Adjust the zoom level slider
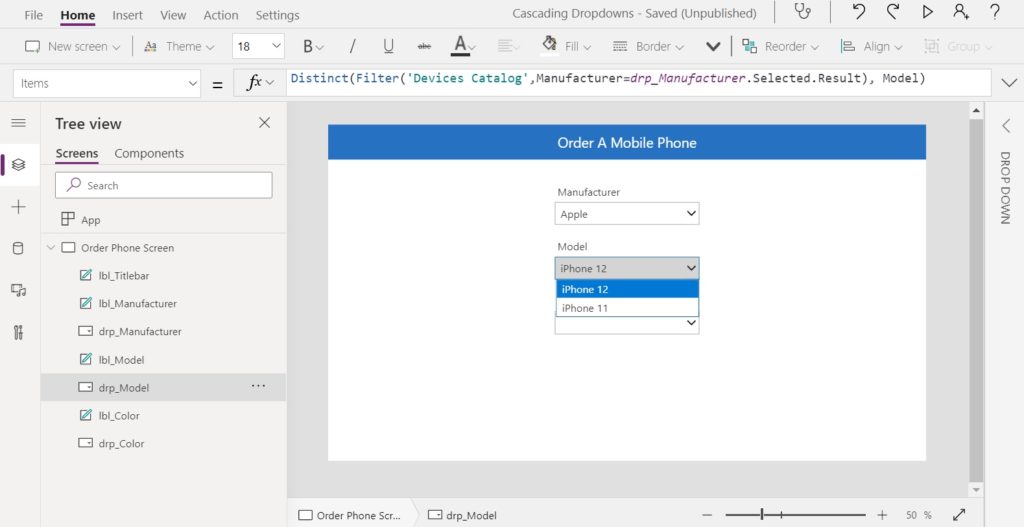 coord(762,515)
